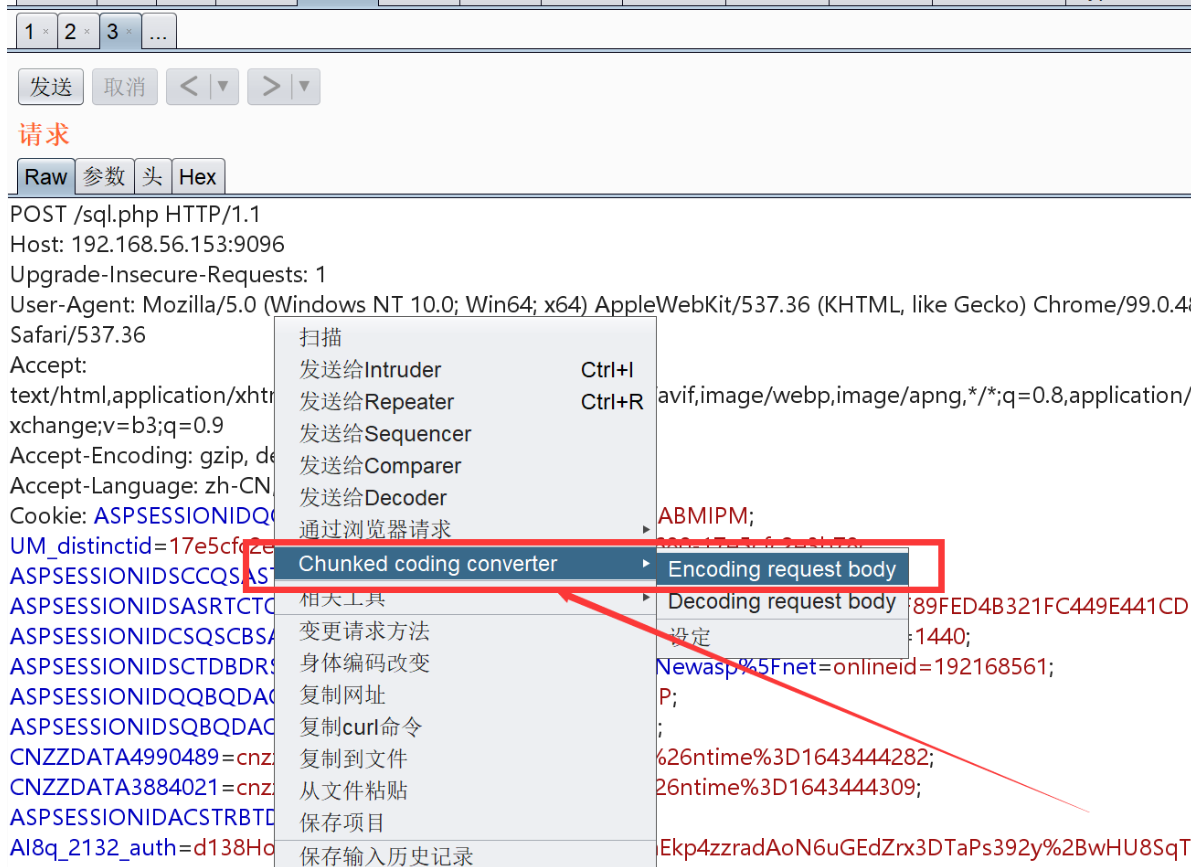This screenshot has height=867, width=1191.
Task: Select Encoding request body
Action: (x=782, y=569)
